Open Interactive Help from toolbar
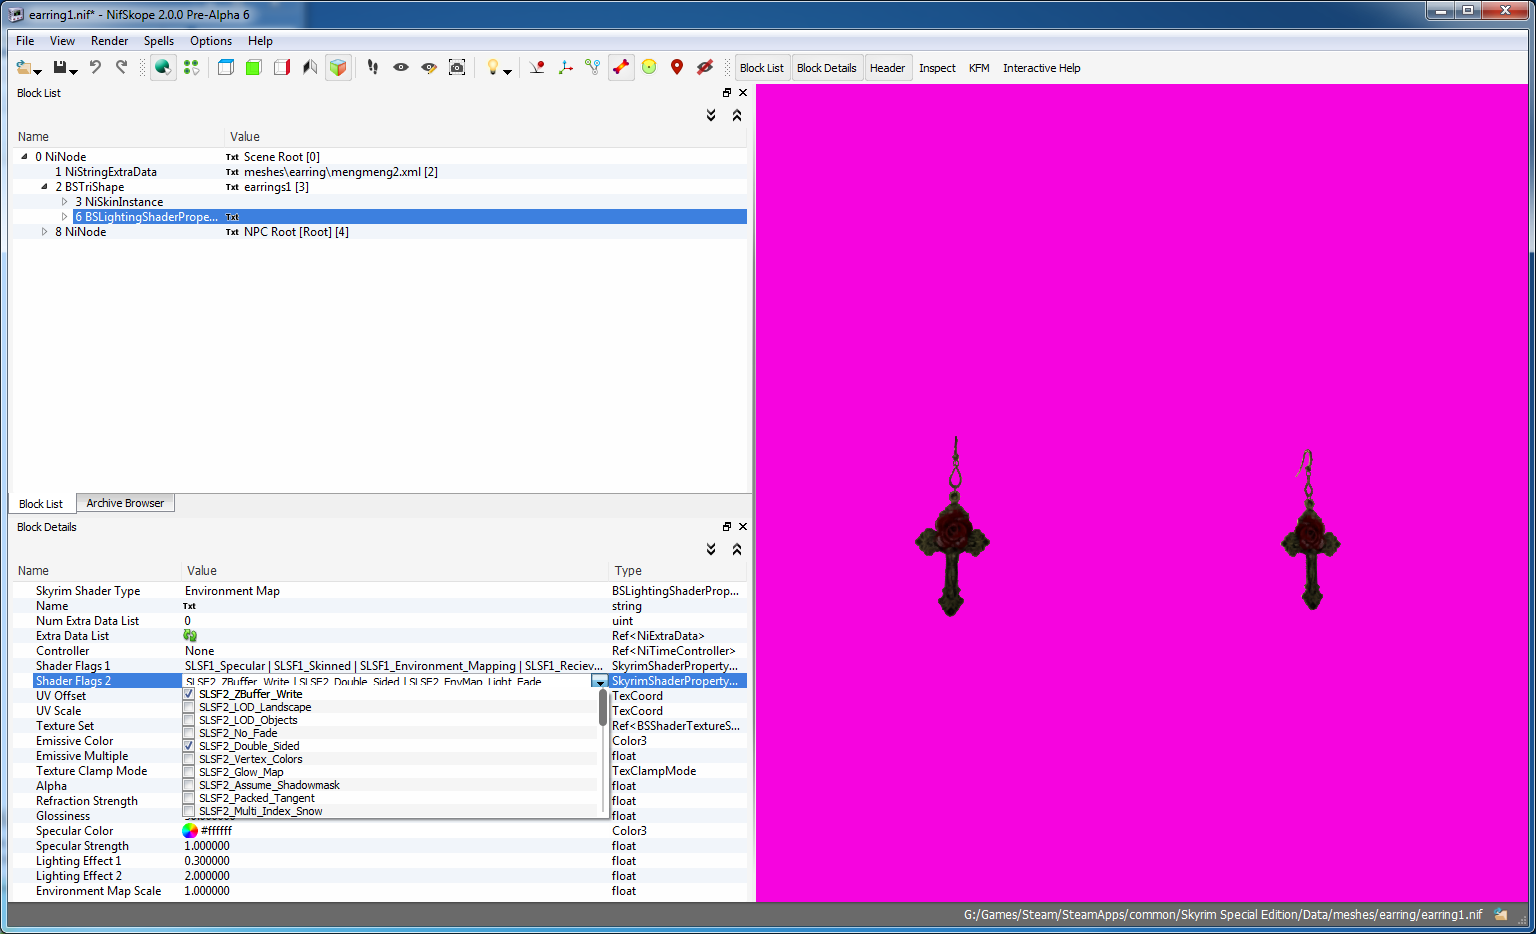This screenshot has height=934, width=1536. point(1042,68)
